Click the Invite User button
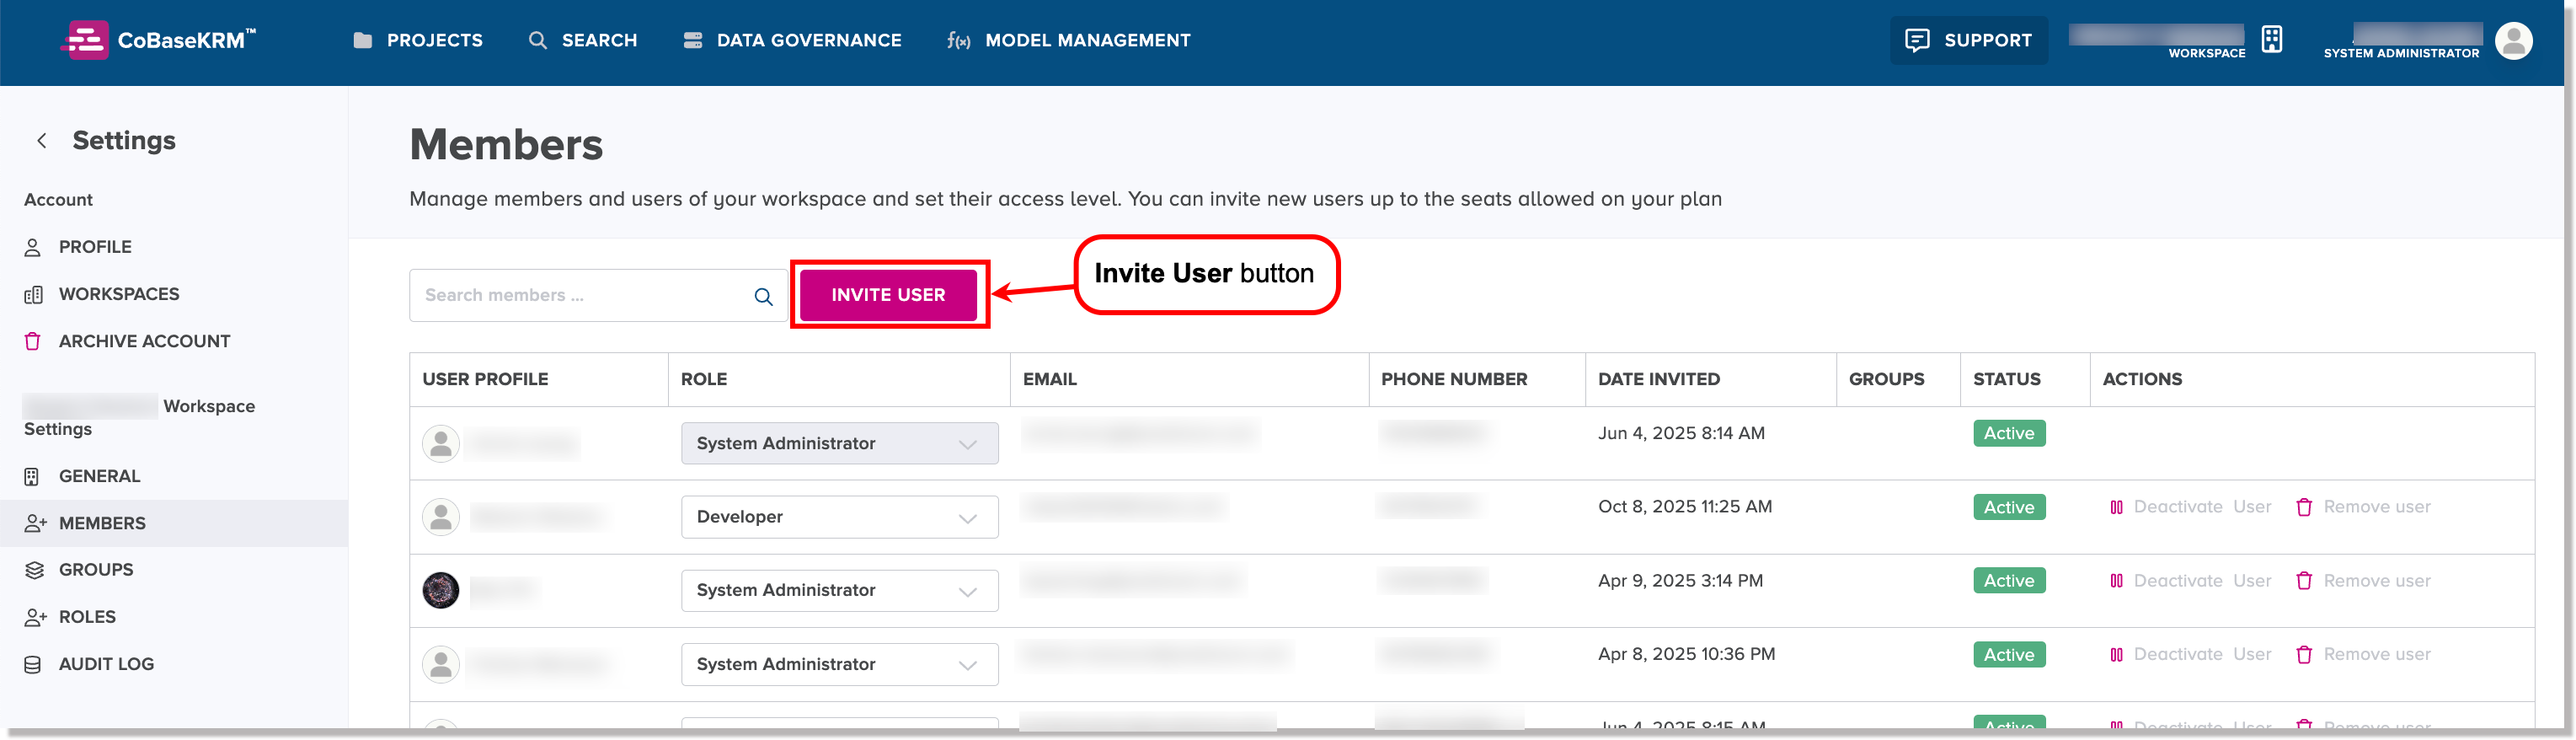This screenshot has height=740, width=2576. (888, 295)
